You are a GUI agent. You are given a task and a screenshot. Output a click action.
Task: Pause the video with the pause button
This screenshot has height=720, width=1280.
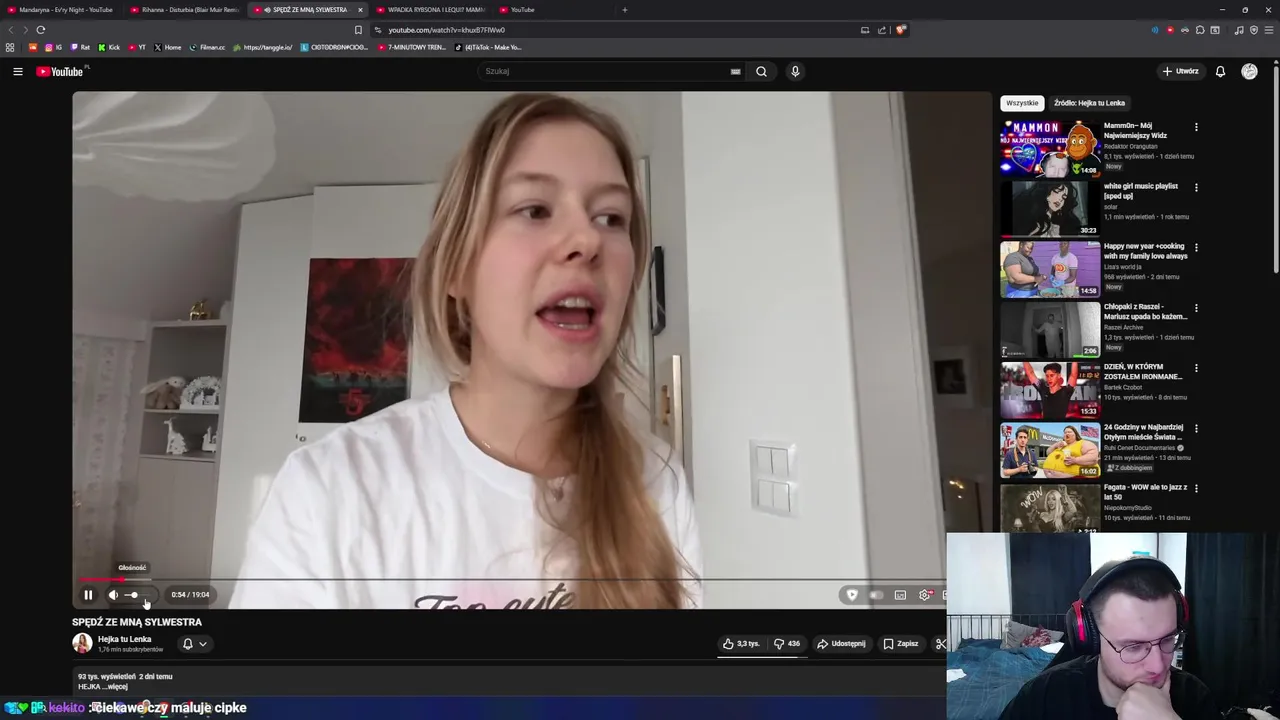(88, 595)
